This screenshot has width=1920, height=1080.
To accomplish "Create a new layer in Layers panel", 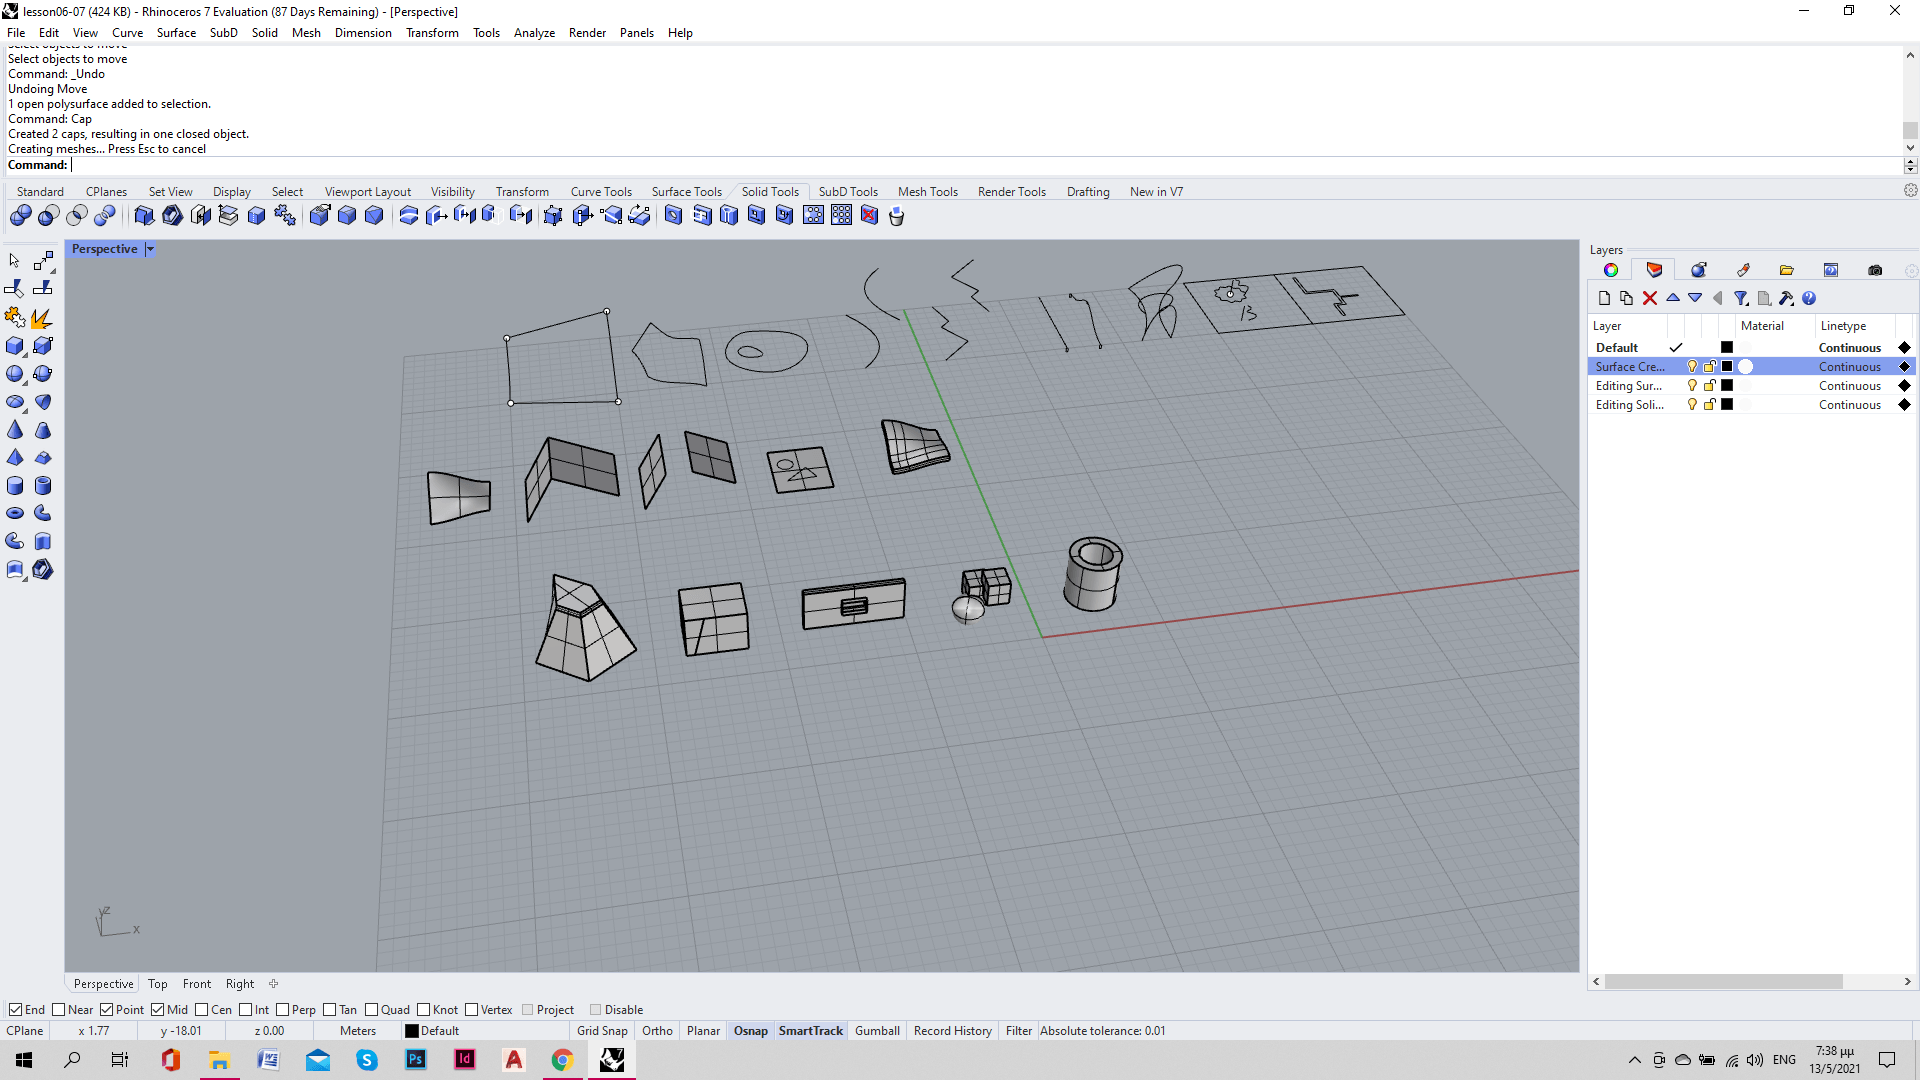I will (x=1604, y=298).
